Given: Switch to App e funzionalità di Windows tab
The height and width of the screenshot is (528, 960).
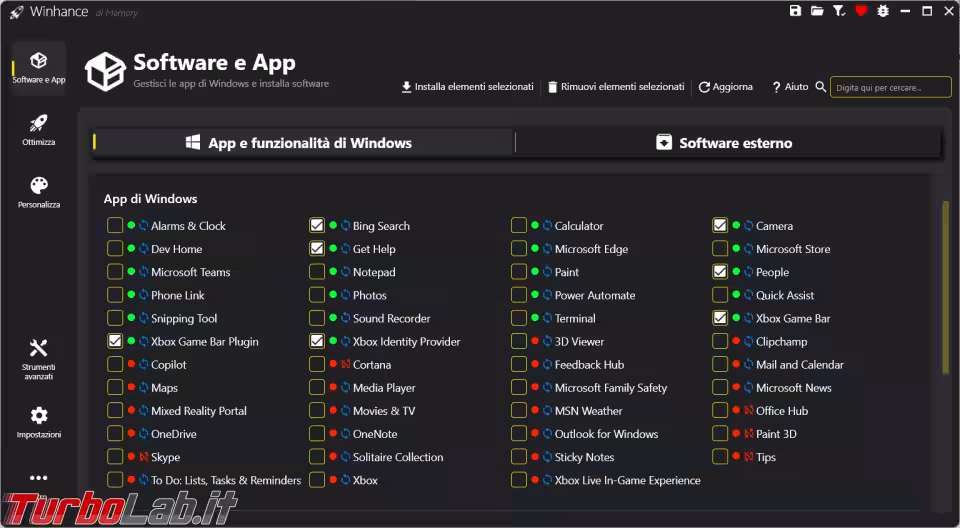Looking at the screenshot, I should [300, 143].
